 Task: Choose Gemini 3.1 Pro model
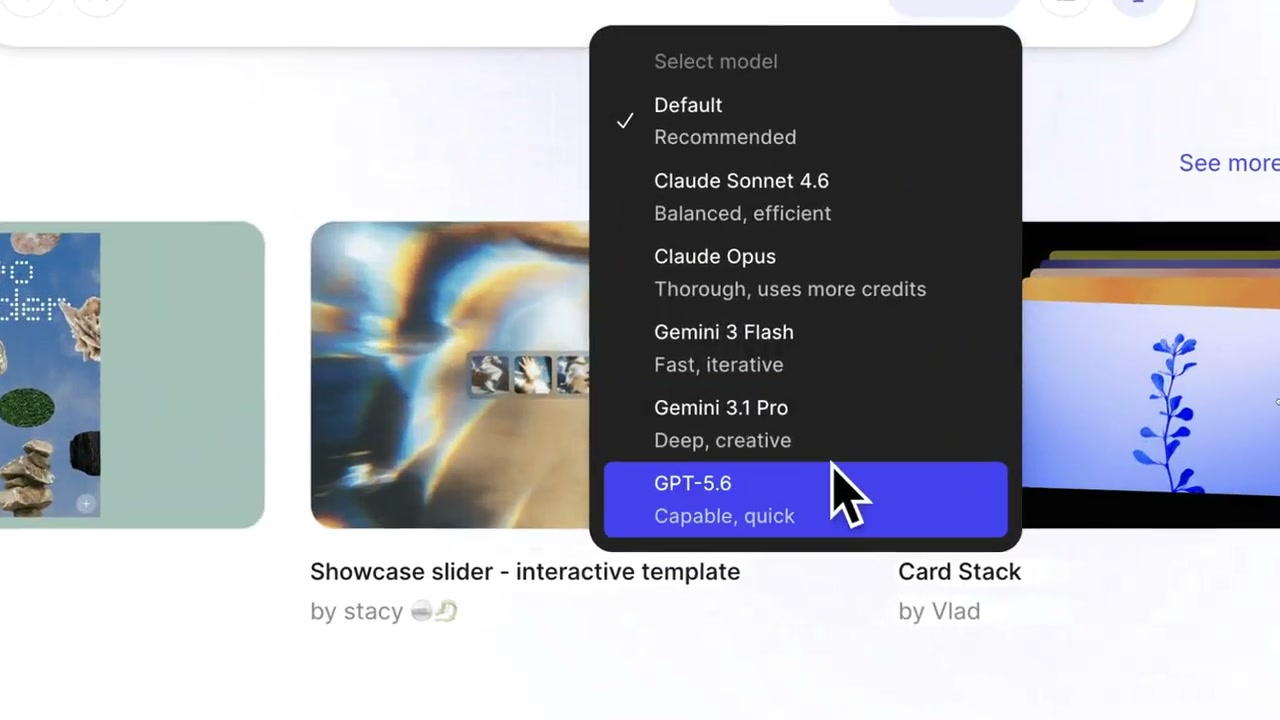click(805, 424)
